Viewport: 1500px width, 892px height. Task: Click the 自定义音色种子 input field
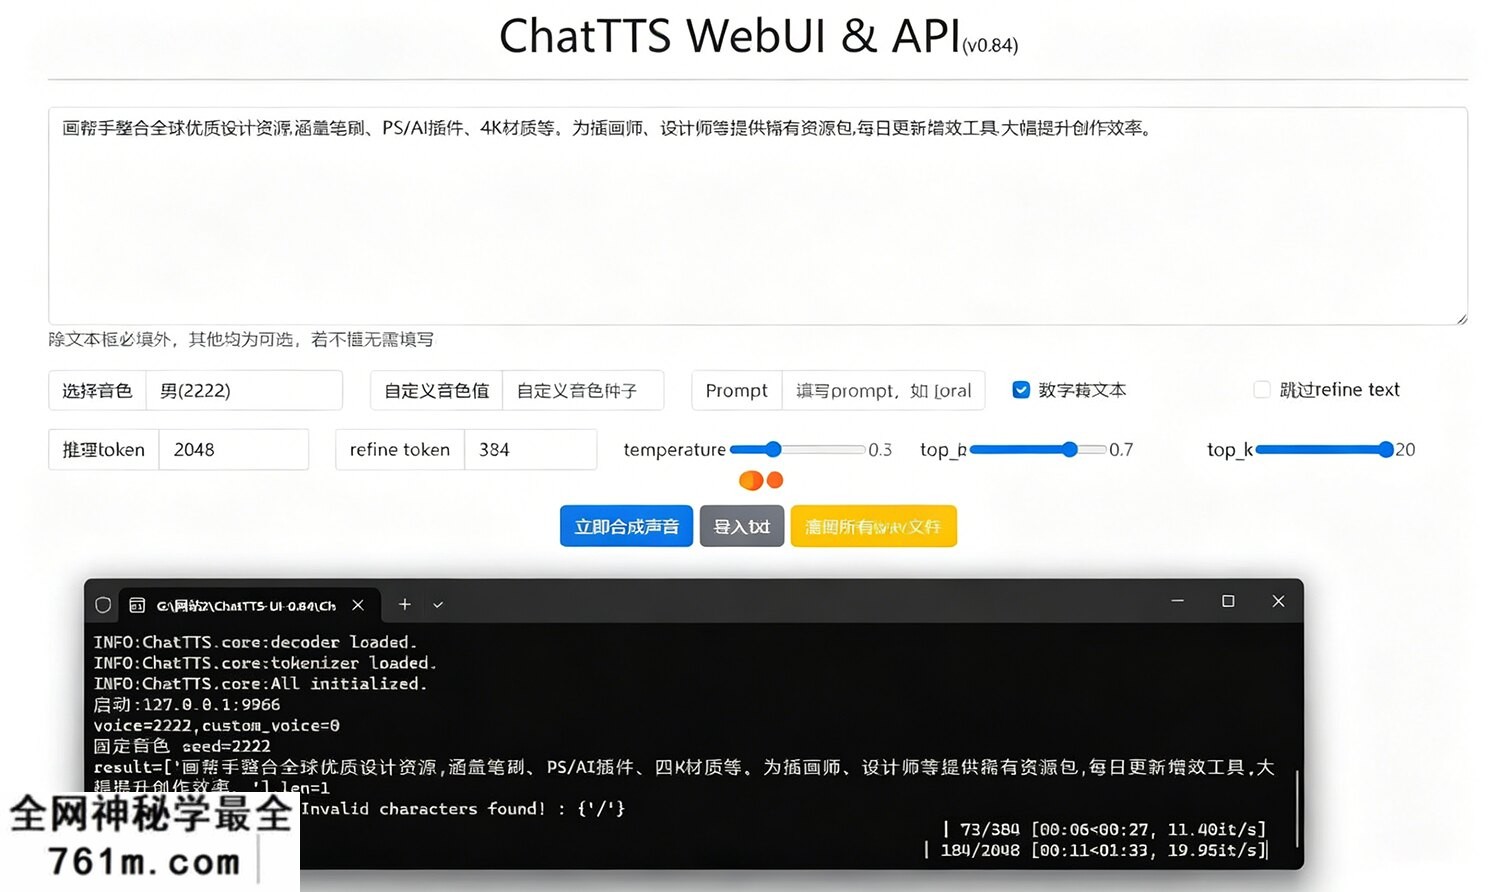[x=583, y=390]
